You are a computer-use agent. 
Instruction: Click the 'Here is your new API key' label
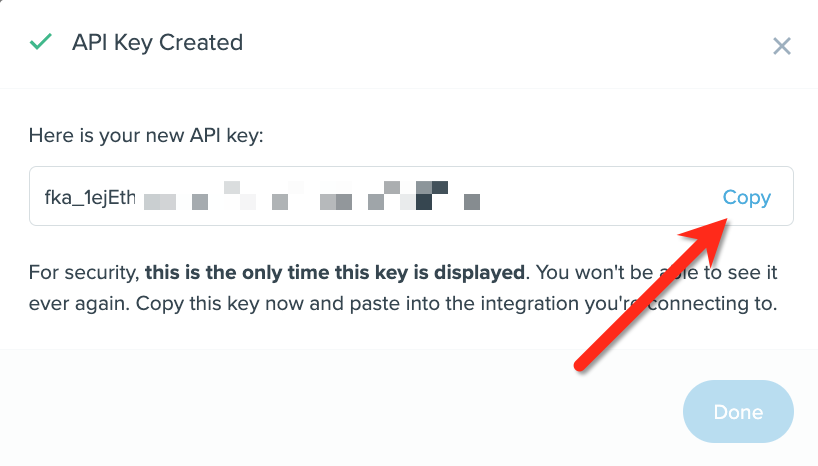pos(146,136)
